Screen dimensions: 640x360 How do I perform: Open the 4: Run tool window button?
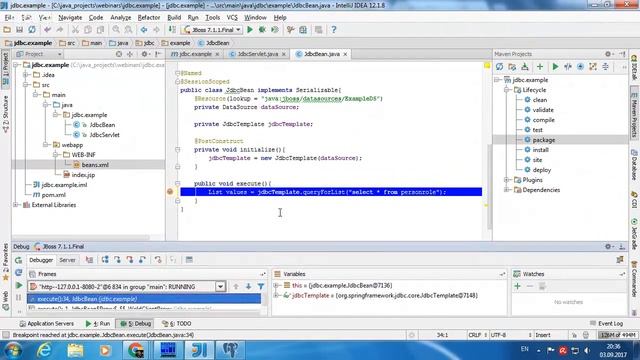[x=98, y=323]
